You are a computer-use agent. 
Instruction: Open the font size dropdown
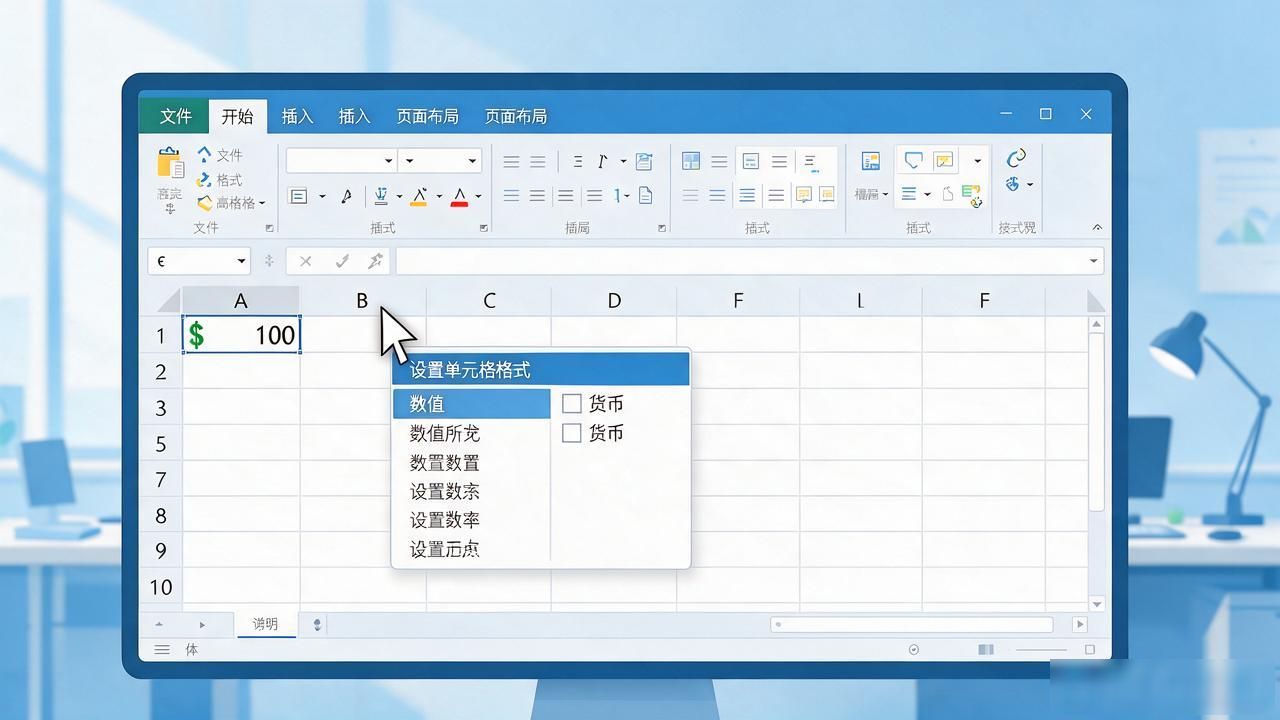tap(472, 161)
